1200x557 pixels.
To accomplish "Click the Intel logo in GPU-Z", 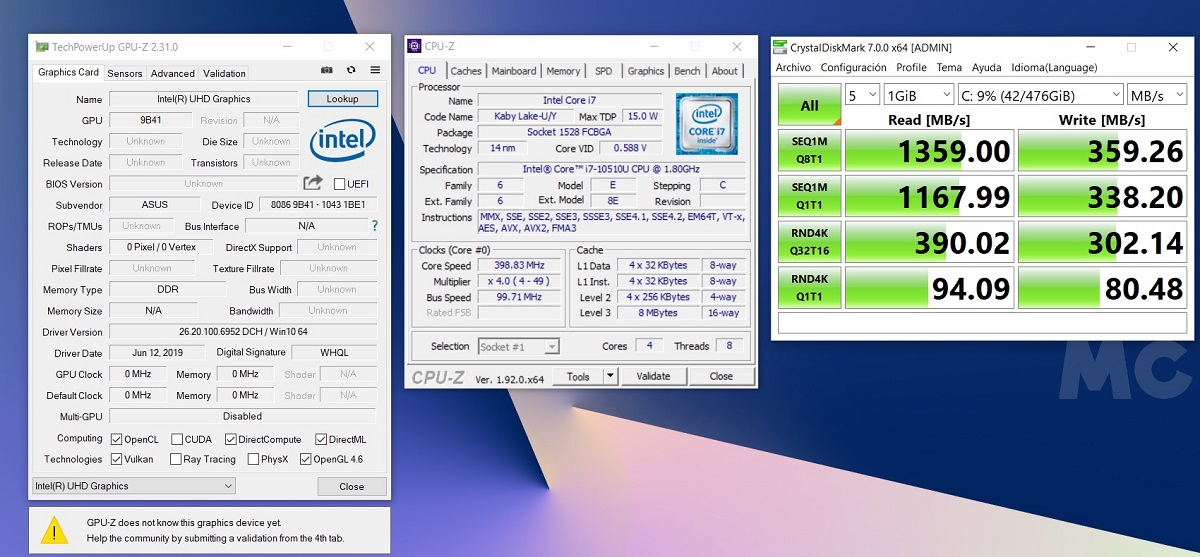I will click(x=342, y=143).
